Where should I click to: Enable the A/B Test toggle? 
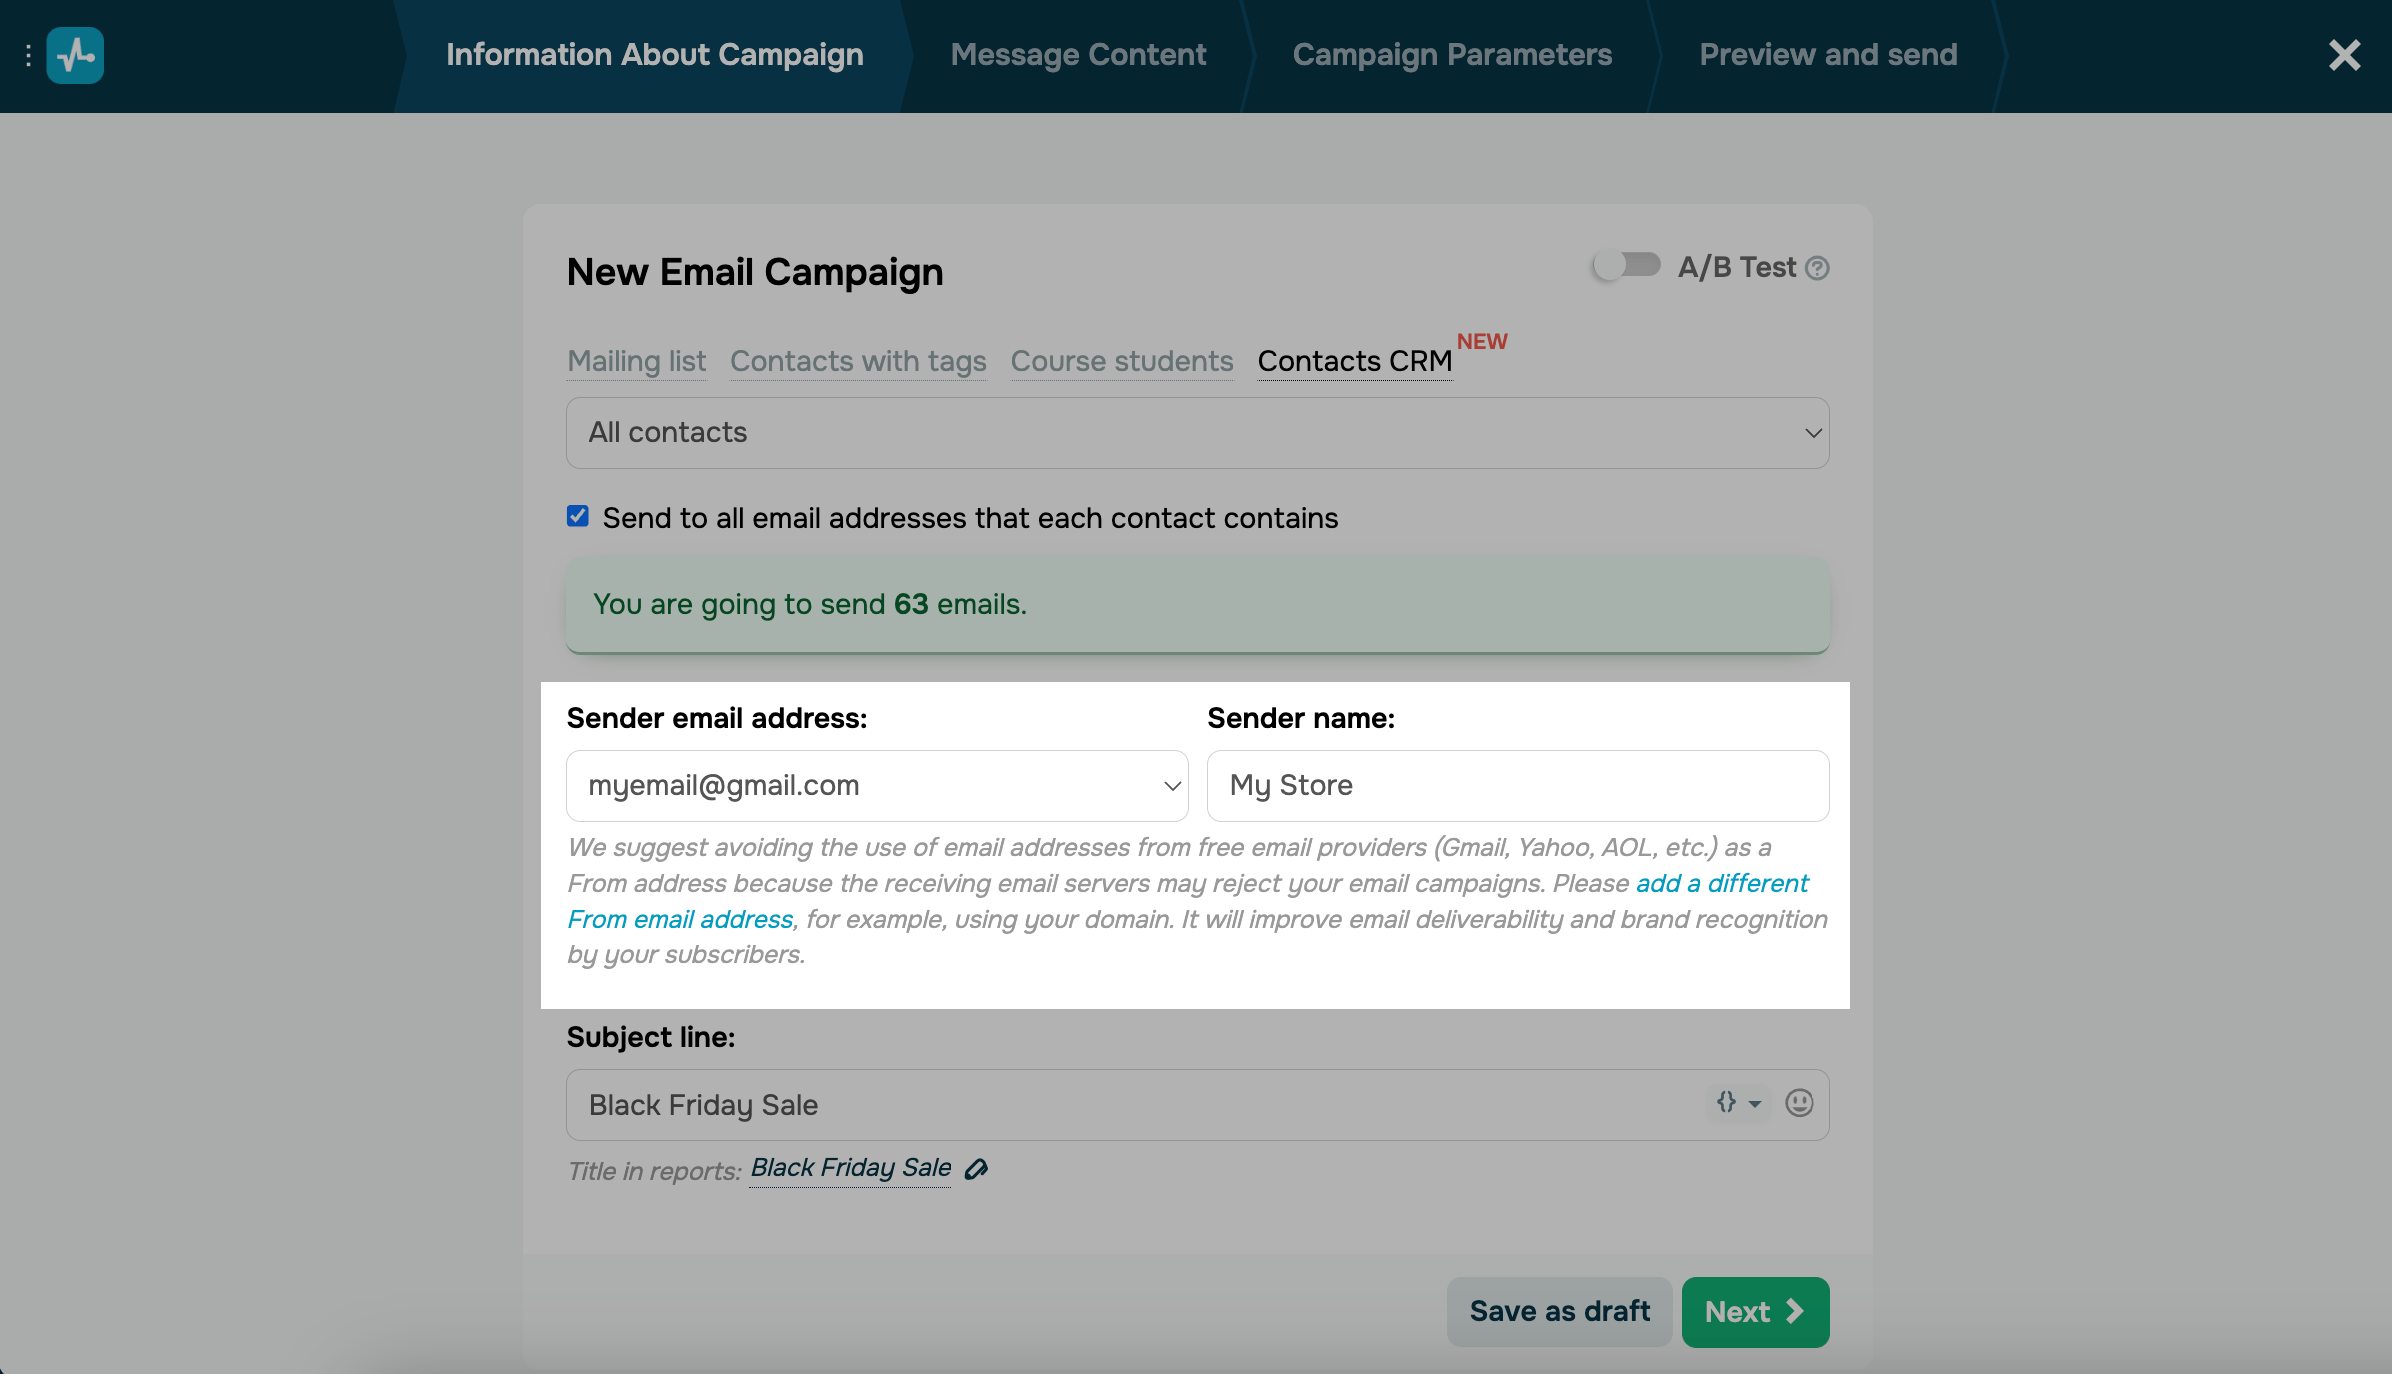pos(1626,266)
